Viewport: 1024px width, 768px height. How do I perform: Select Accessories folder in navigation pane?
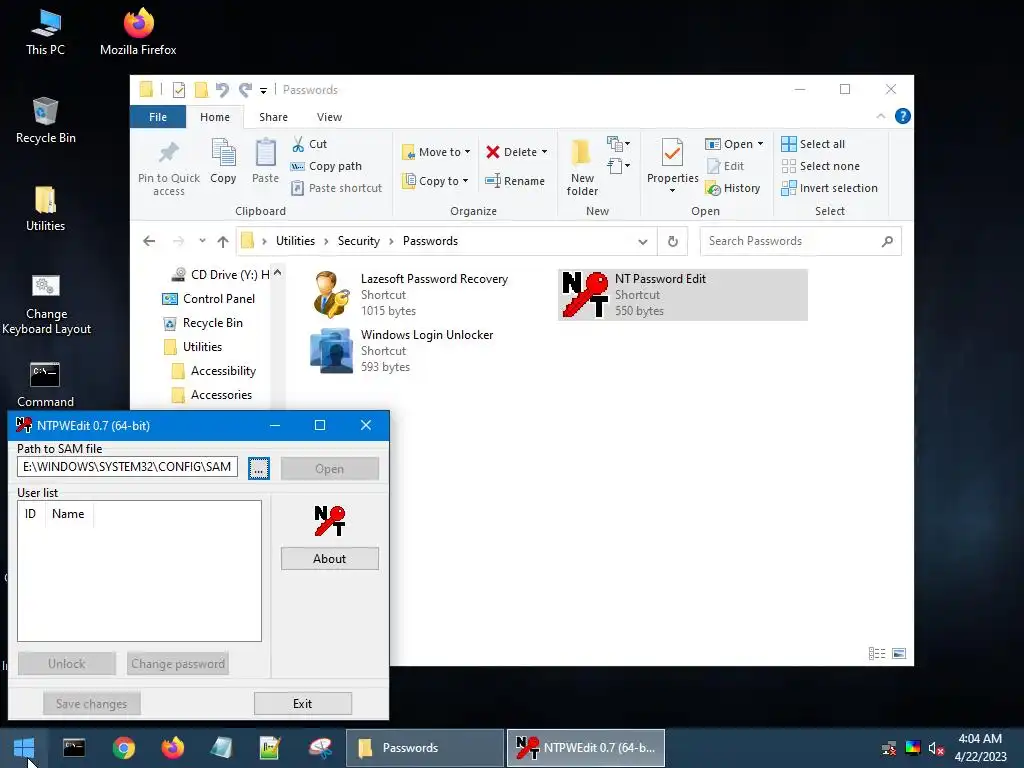(x=212, y=395)
